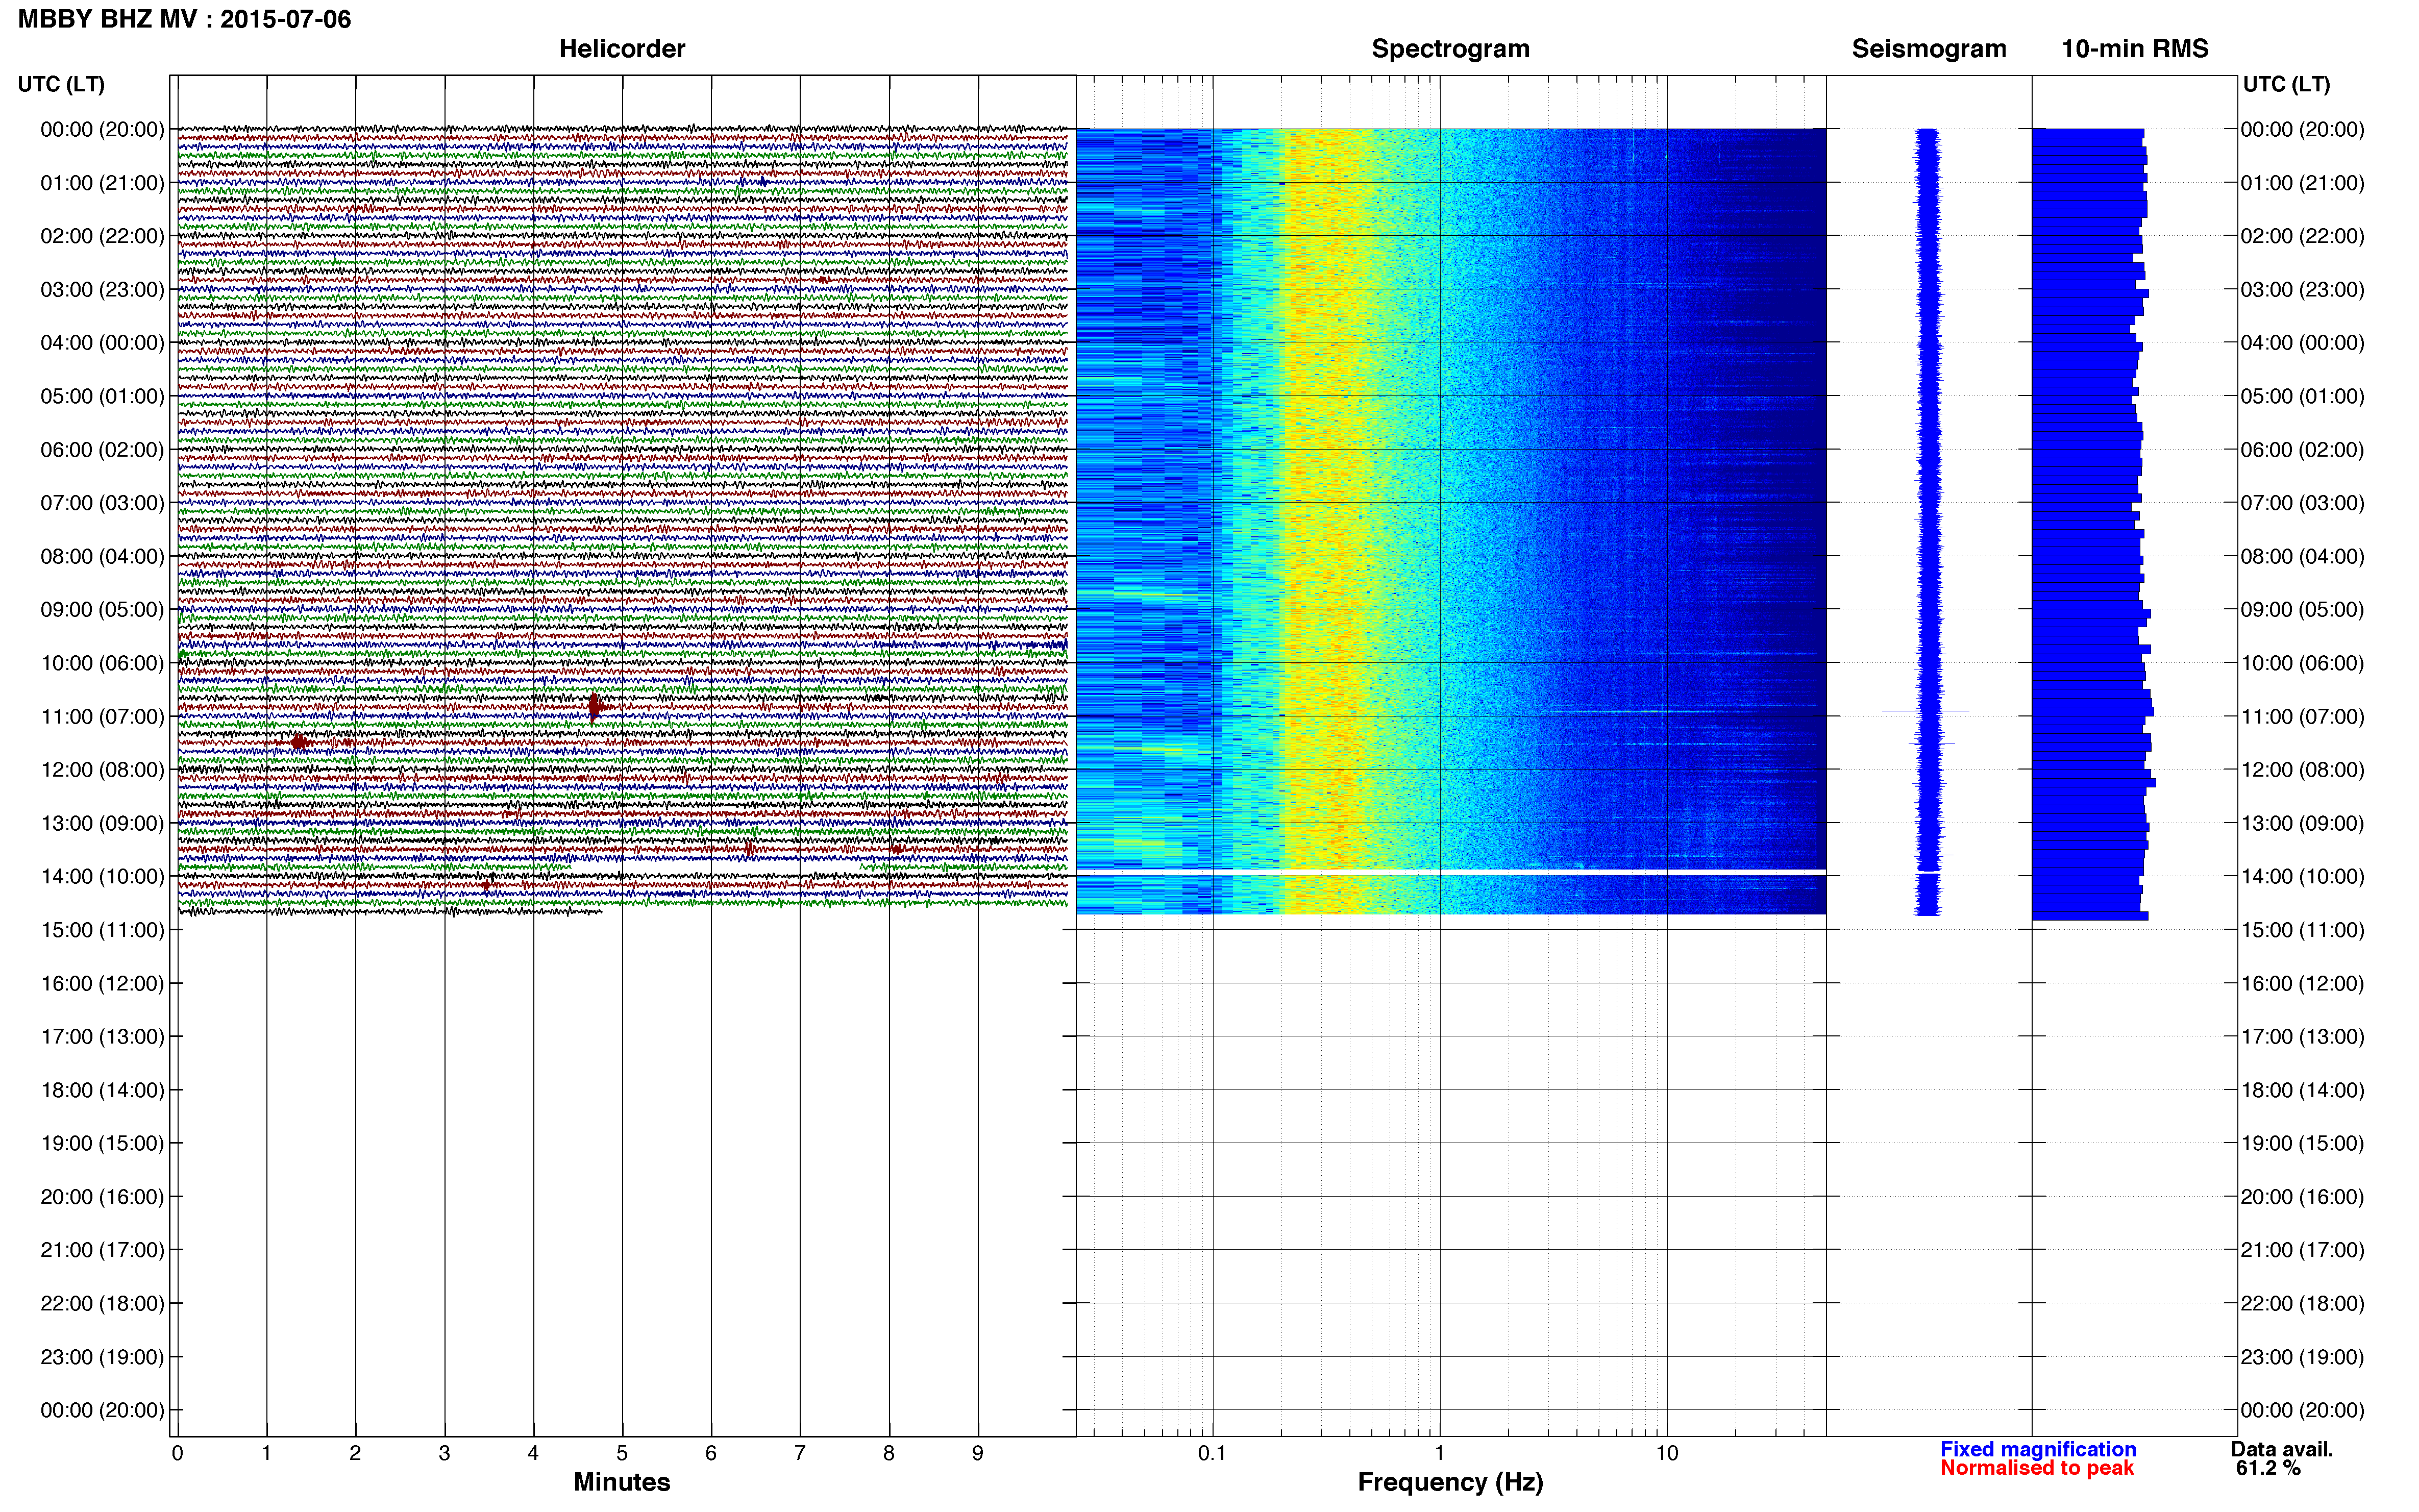Image resolution: width=2419 pixels, height=1512 pixels.
Task: Click the "61.2 %" data availability value
Action: coord(2268,1468)
